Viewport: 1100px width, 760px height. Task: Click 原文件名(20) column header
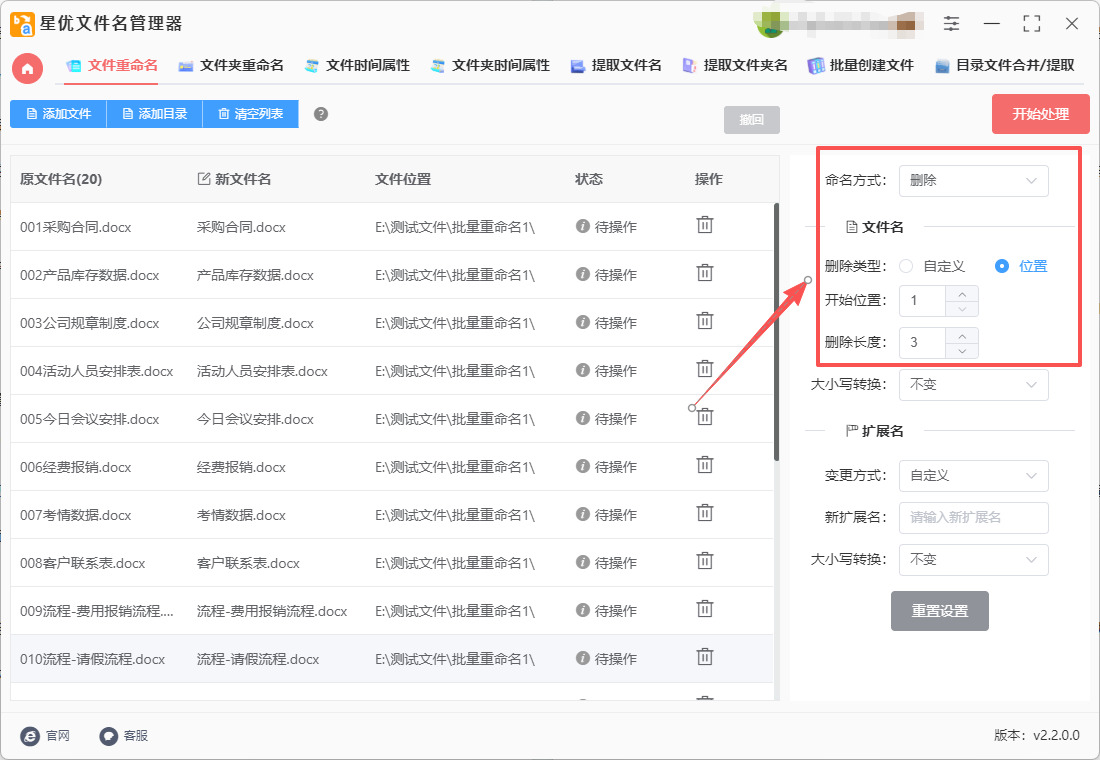click(61, 179)
